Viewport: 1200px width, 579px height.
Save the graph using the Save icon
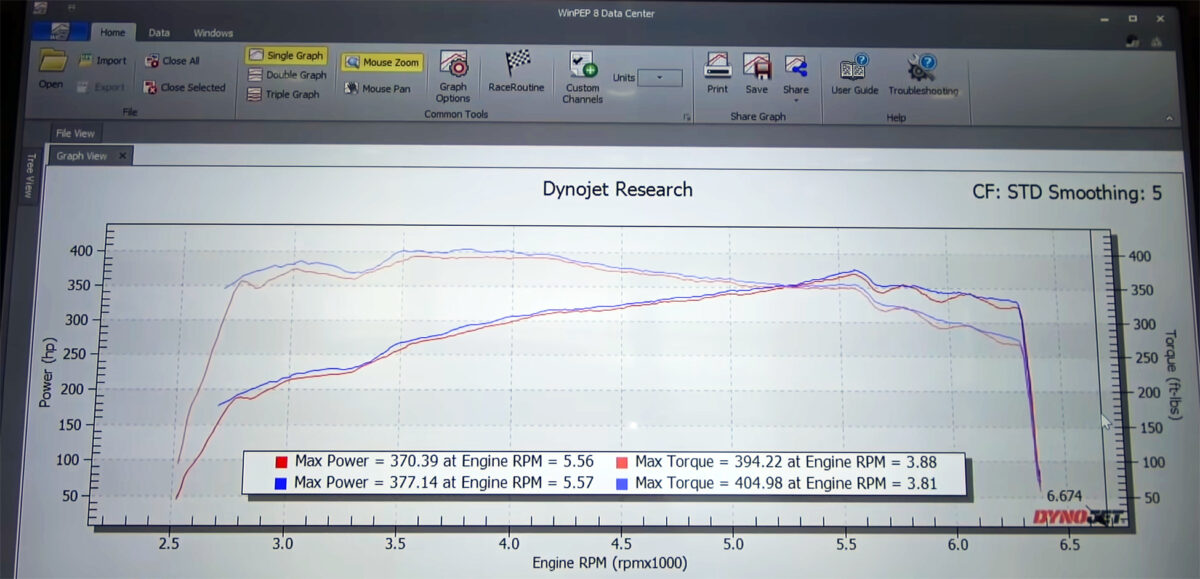[x=756, y=72]
